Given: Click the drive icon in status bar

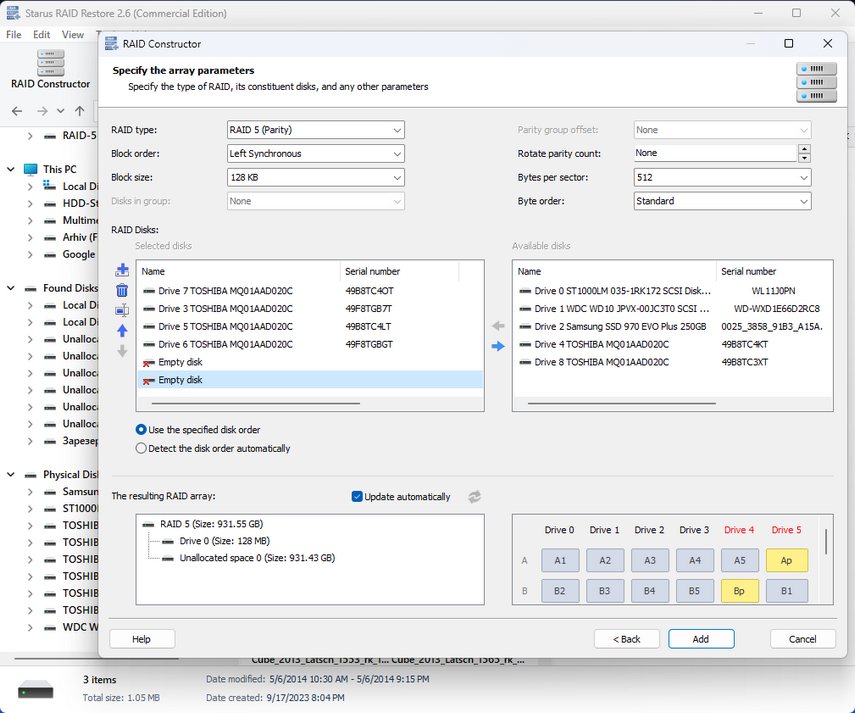Looking at the screenshot, I should [35, 690].
